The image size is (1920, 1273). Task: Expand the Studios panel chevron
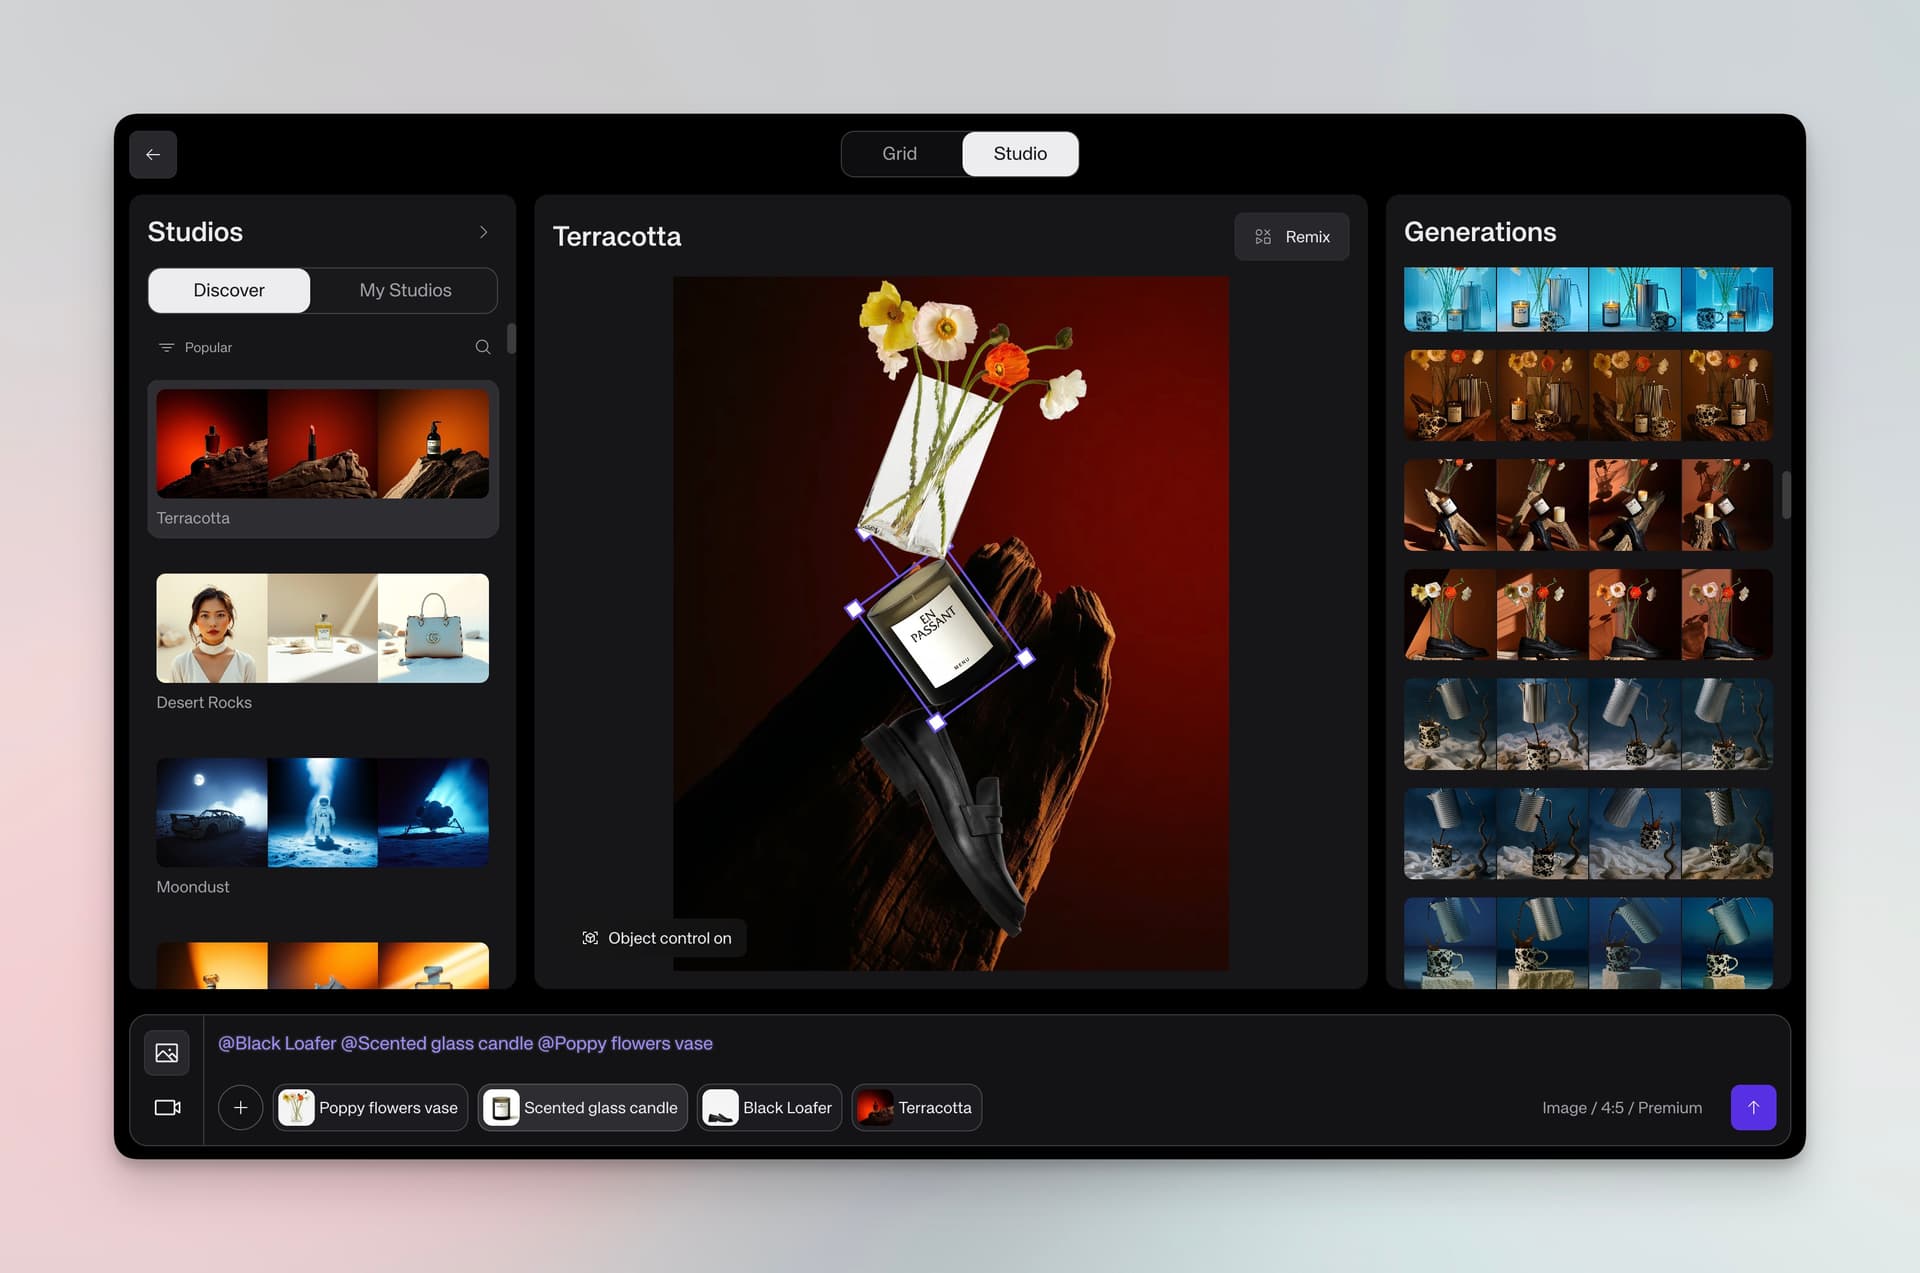[484, 232]
